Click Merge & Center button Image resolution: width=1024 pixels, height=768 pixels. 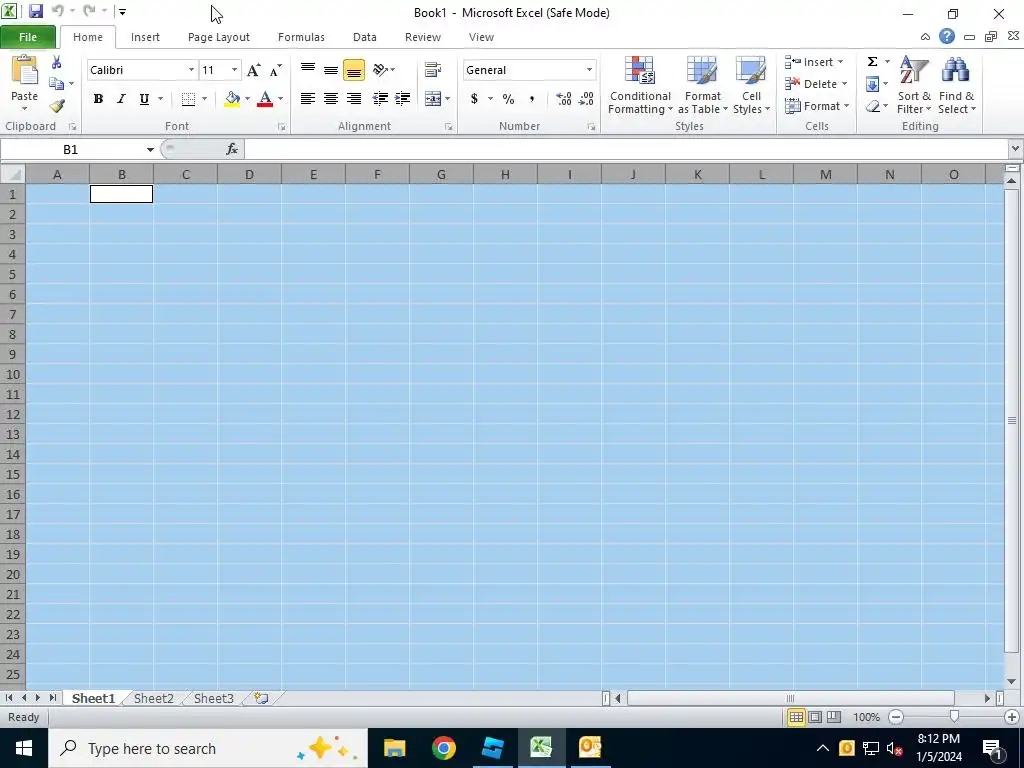432,99
